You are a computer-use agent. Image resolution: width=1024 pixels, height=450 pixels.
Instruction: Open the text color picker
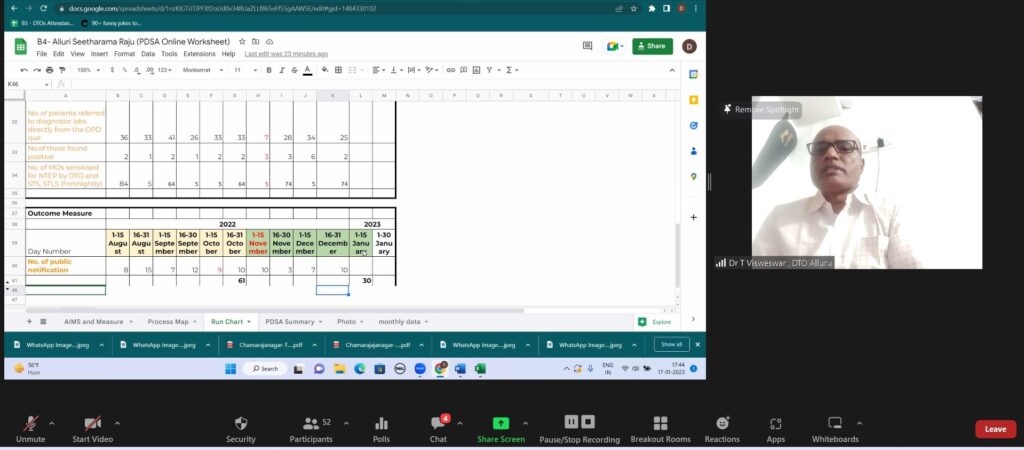(x=308, y=70)
